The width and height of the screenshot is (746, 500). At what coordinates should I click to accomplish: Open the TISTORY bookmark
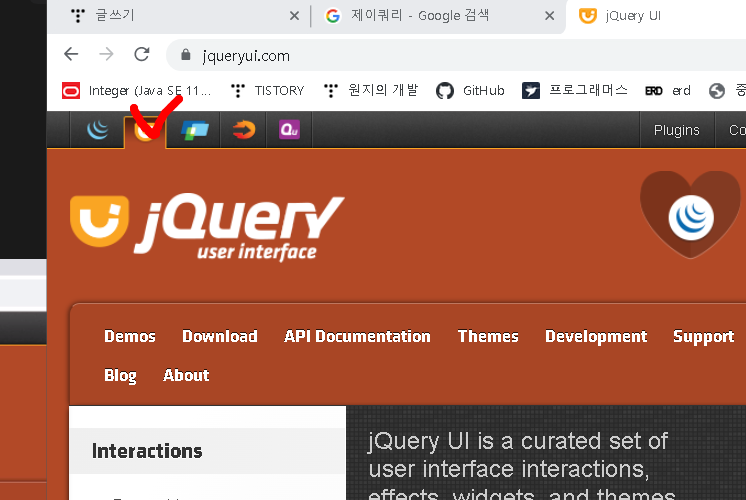coord(267,90)
